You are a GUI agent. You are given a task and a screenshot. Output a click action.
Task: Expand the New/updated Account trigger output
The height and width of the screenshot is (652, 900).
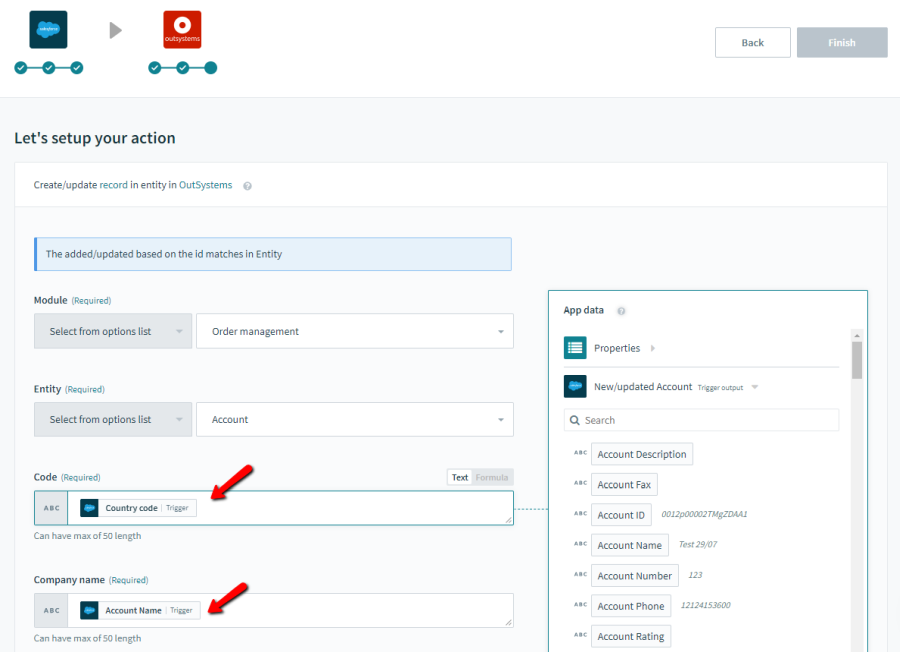tap(755, 387)
